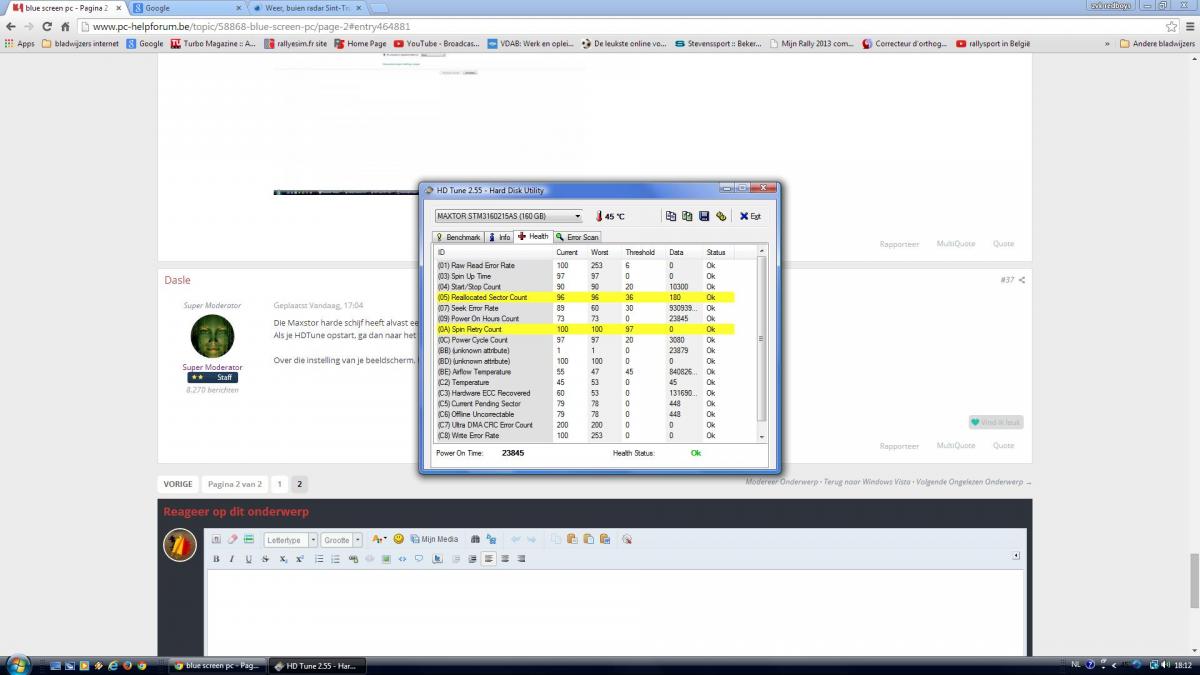Click the HD Tune copy screenshot icon

point(687,216)
